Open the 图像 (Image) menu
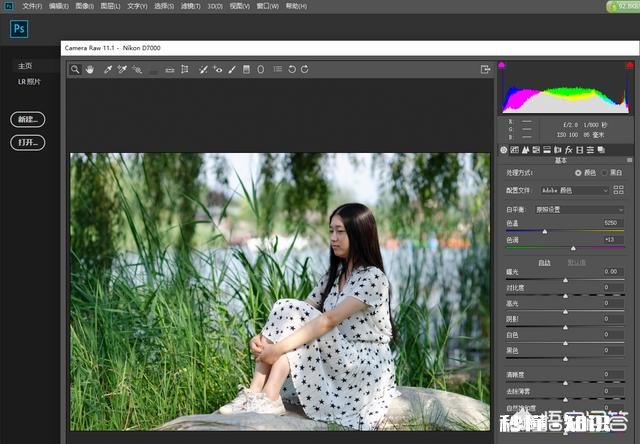640x444 pixels. [x=84, y=6]
